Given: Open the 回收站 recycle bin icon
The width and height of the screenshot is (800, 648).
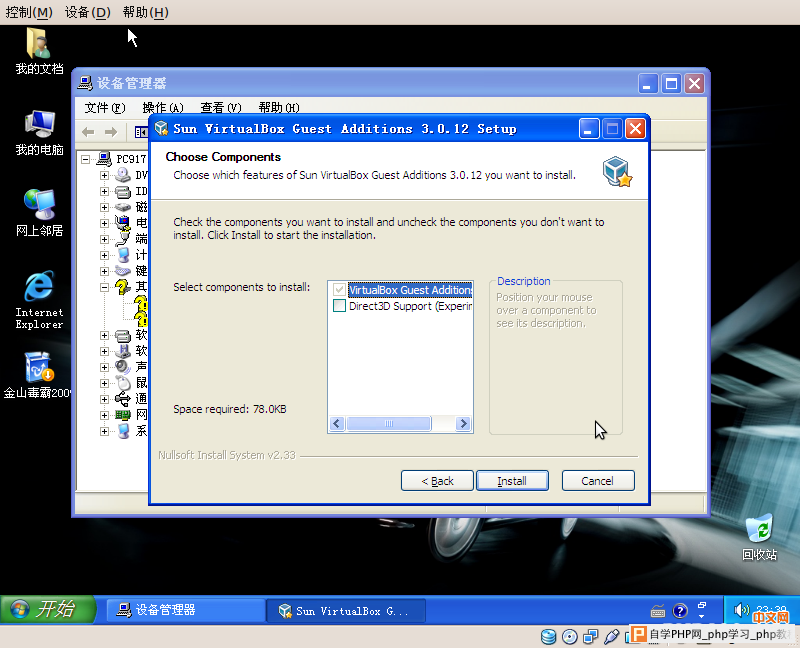Looking at the screenshot, I should click(759, 538).
